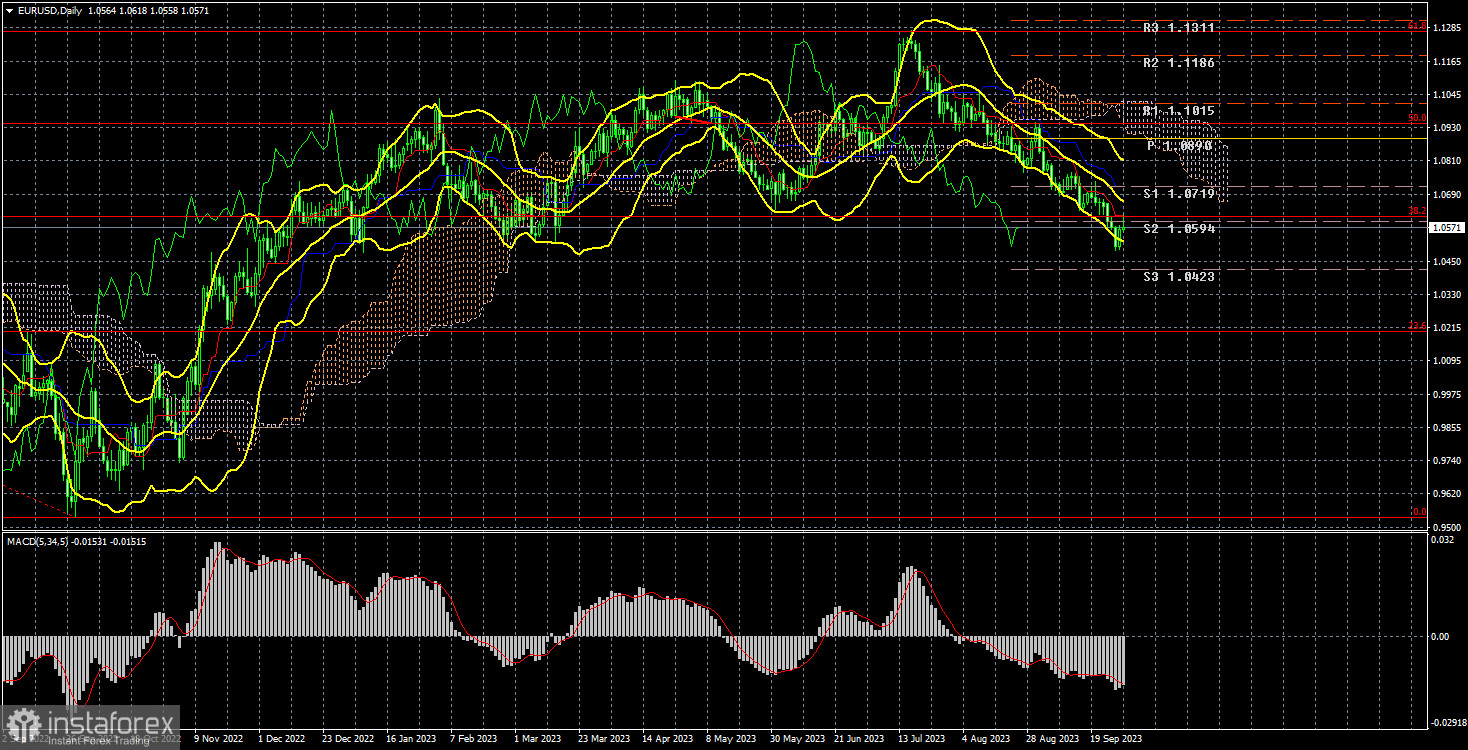
Task: Select the S1 1.0719 support label
Action: coord(1179,194)
